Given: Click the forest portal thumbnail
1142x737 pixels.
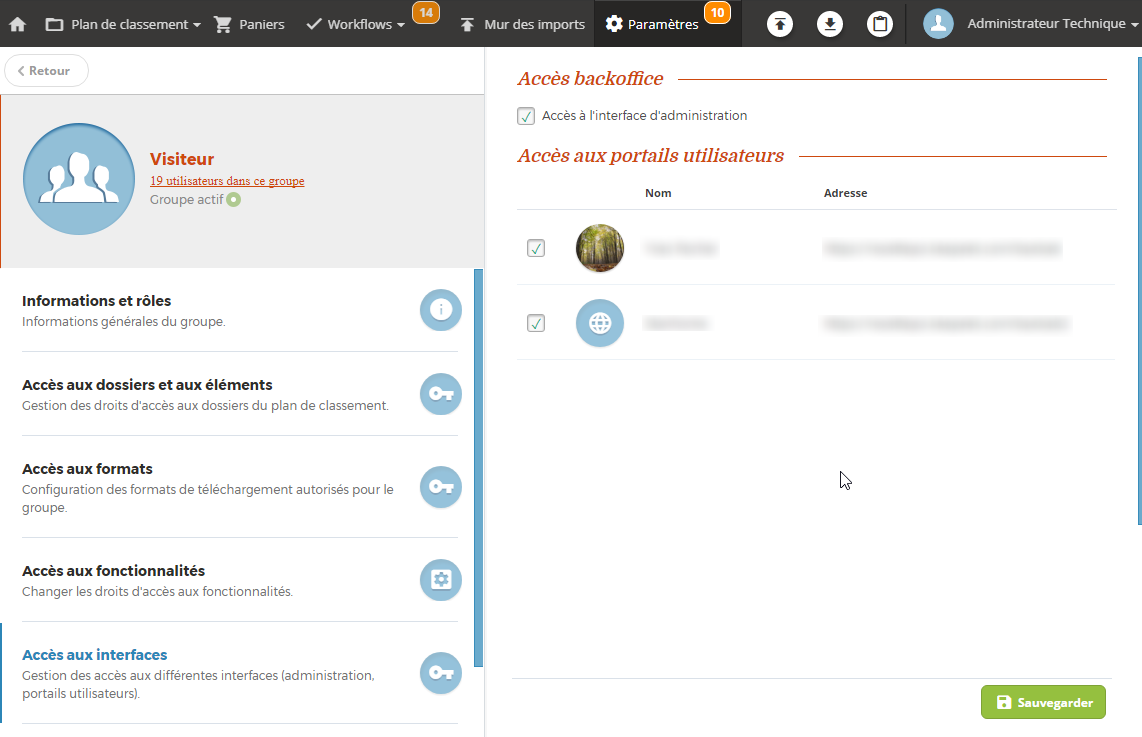Looking at the screenshot, I should coord(600,248).
